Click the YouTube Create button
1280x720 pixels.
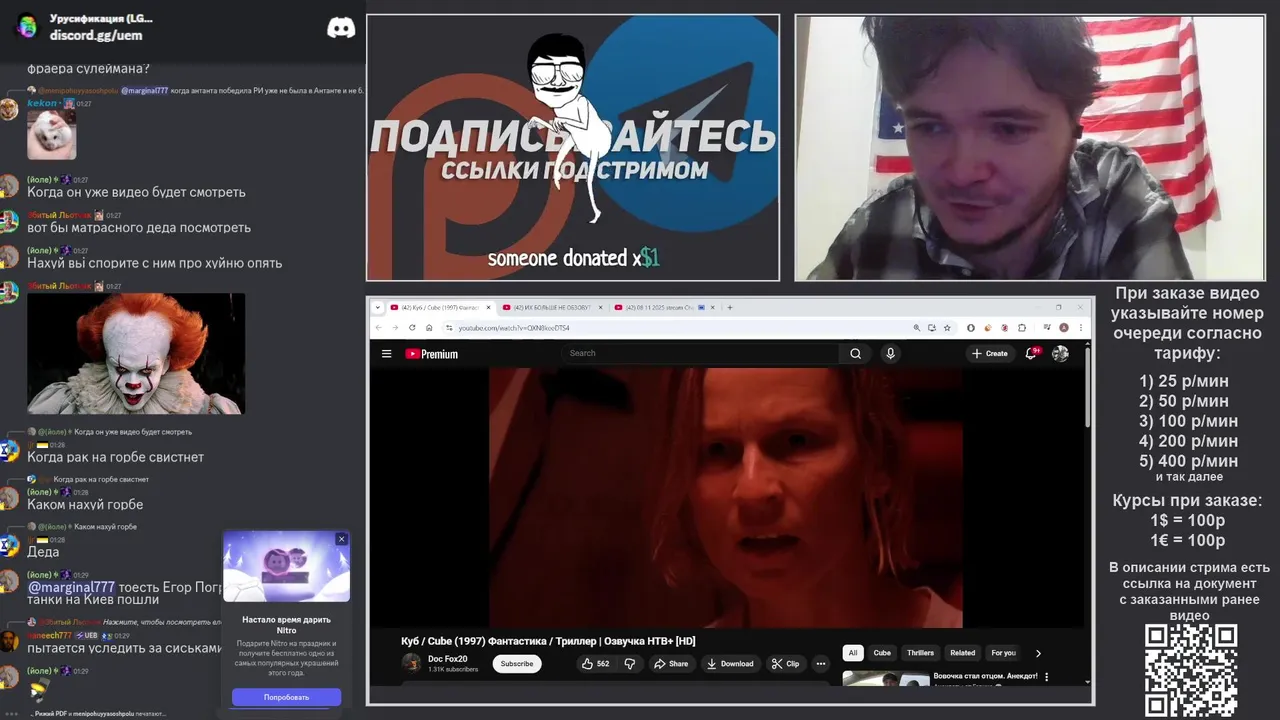990,353
